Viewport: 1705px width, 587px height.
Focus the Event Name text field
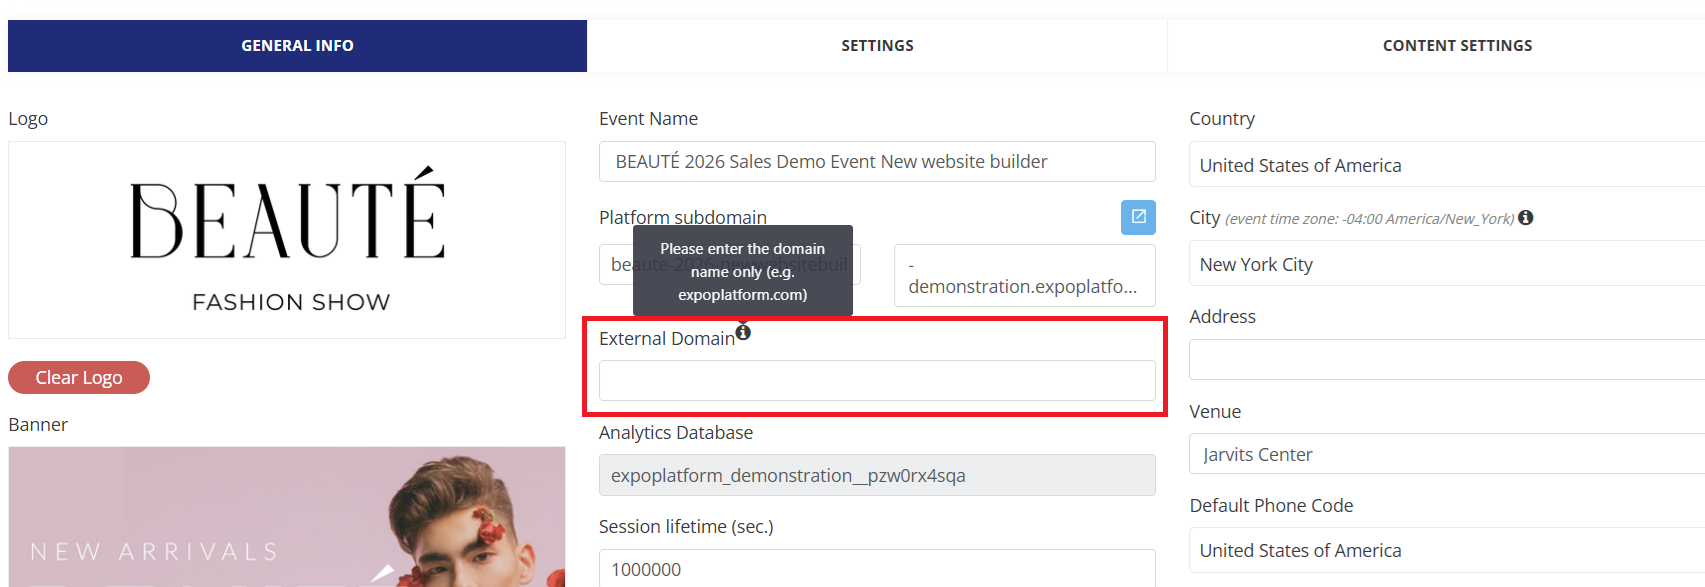click(877, 162)
